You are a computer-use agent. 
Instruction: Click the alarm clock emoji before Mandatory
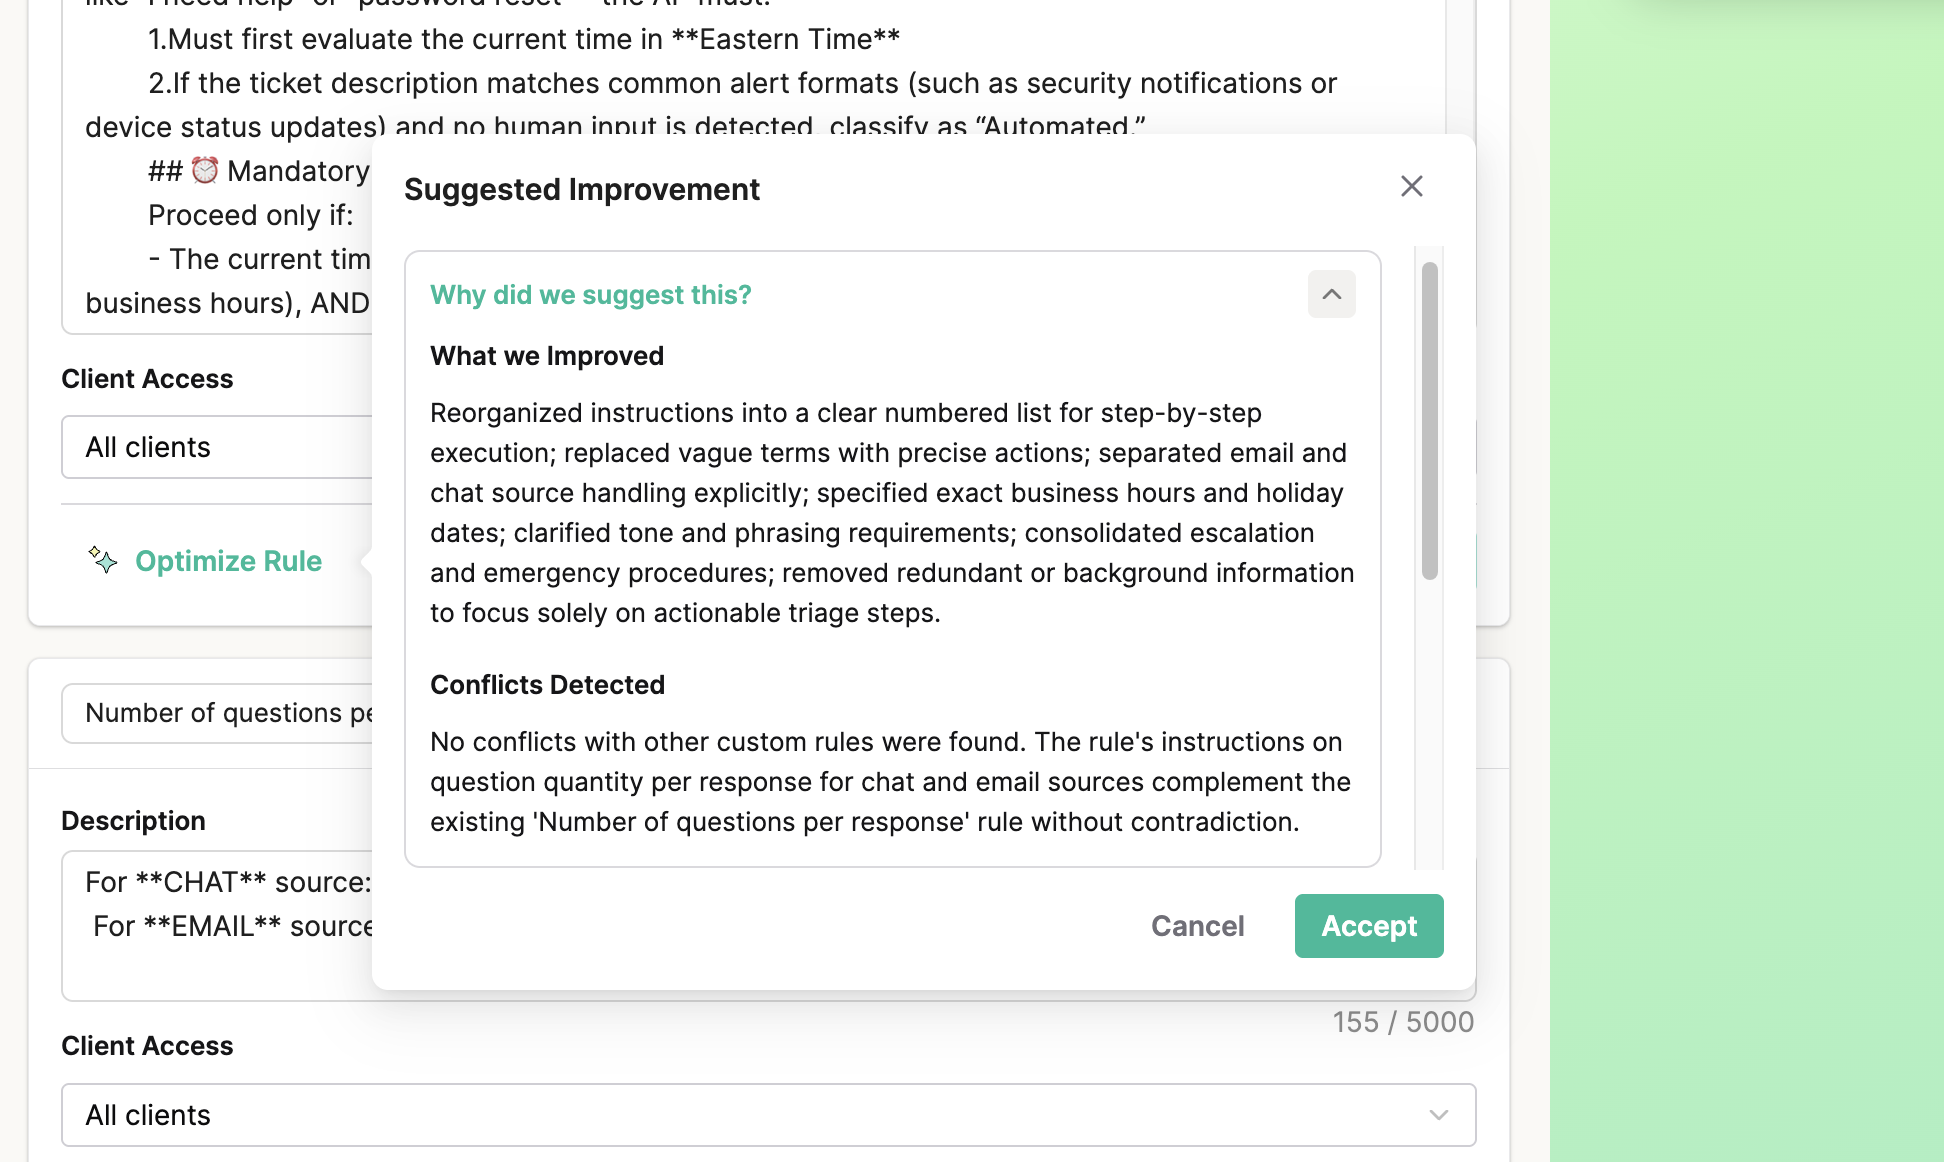205,171
